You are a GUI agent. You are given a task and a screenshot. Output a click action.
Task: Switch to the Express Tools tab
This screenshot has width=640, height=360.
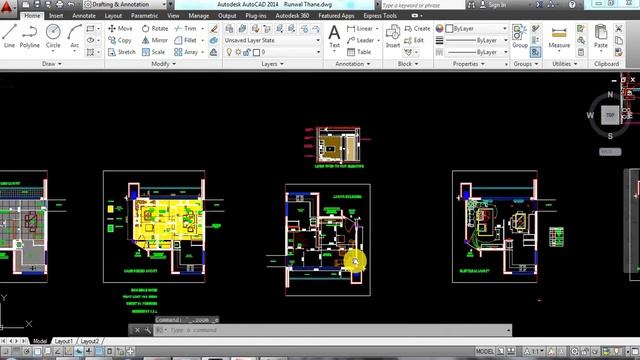380,16
